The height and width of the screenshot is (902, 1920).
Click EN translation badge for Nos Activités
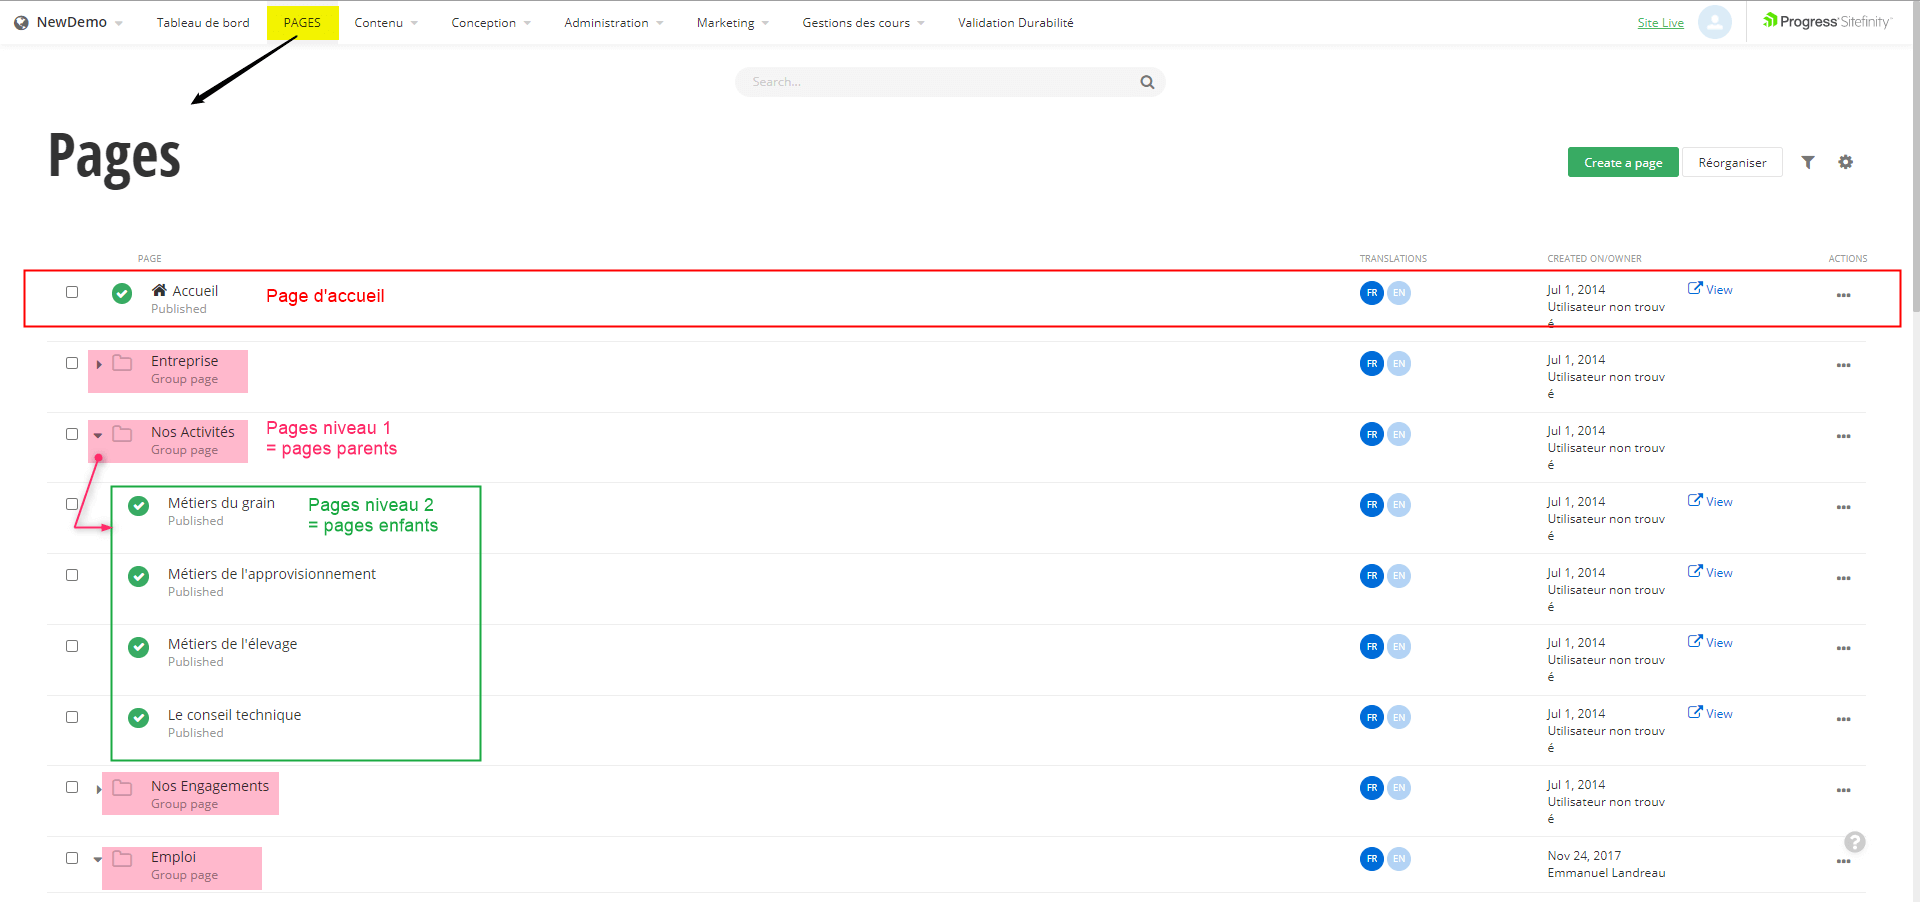click(x=1399, y=435)
